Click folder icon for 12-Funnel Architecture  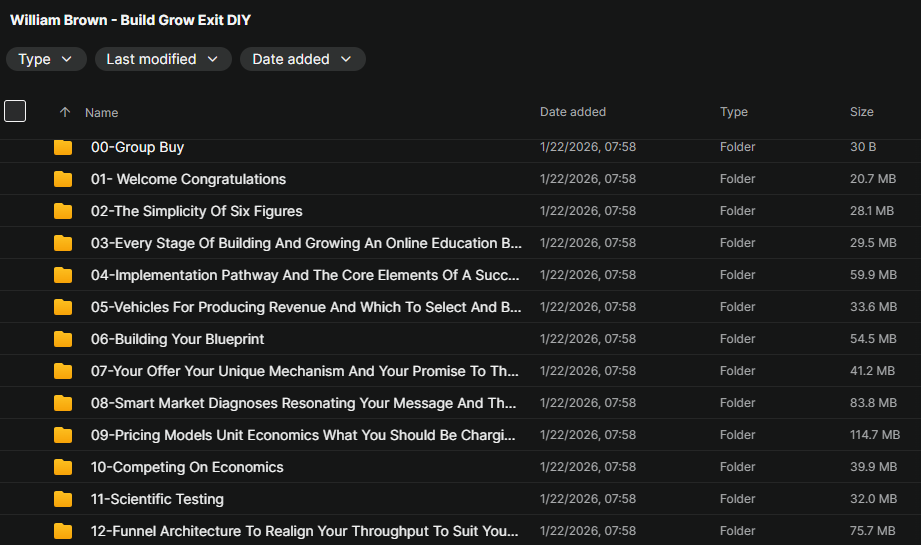tap(63, 531)
